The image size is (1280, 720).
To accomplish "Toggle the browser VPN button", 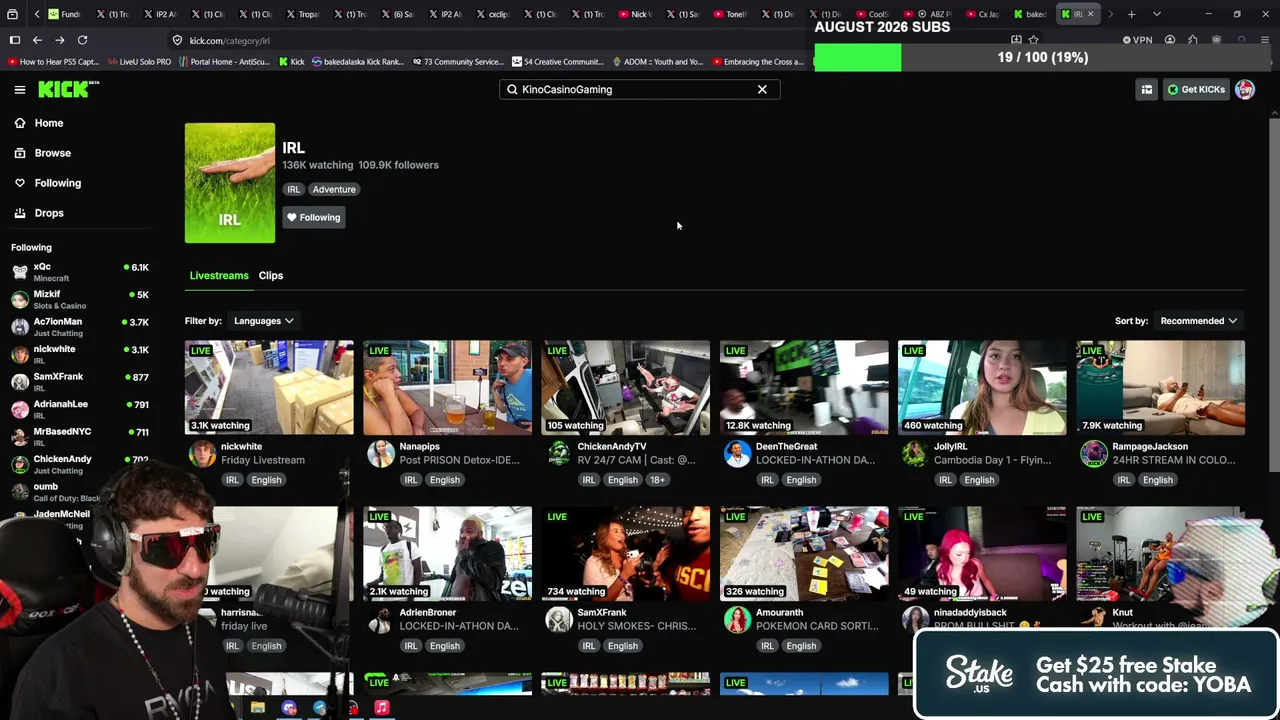I will click(x=1138, y=40).
